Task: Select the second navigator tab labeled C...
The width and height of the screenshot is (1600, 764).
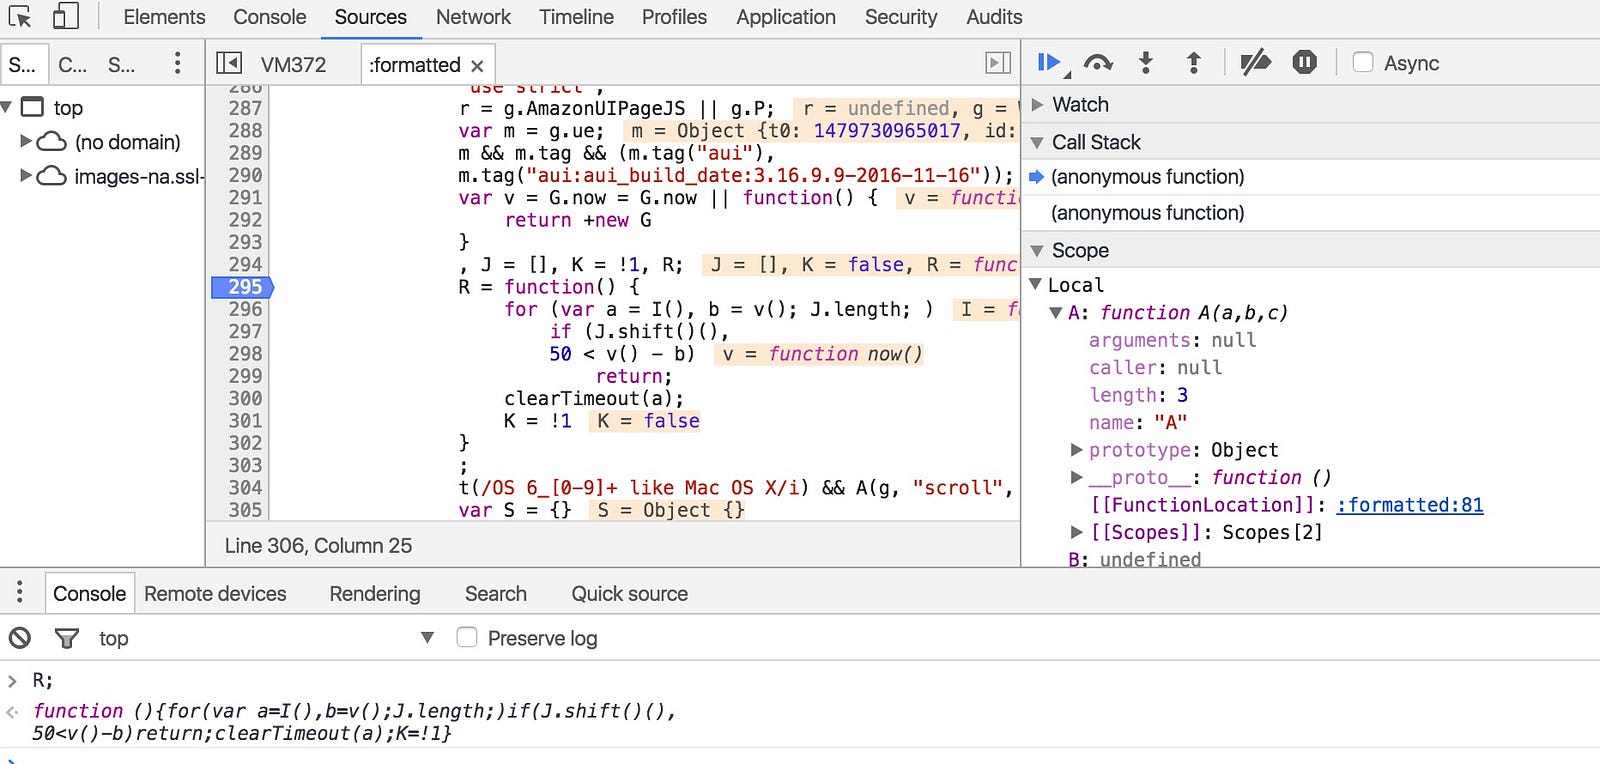Action: coord(72,65)
